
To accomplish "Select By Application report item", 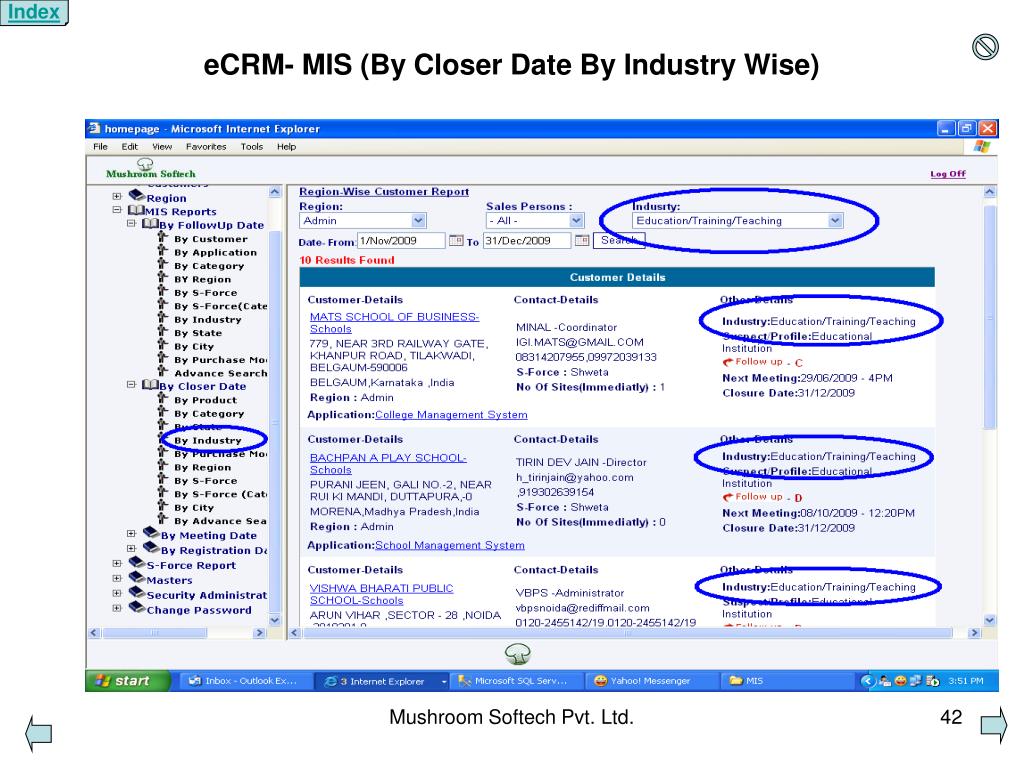I will click(216, 253).
